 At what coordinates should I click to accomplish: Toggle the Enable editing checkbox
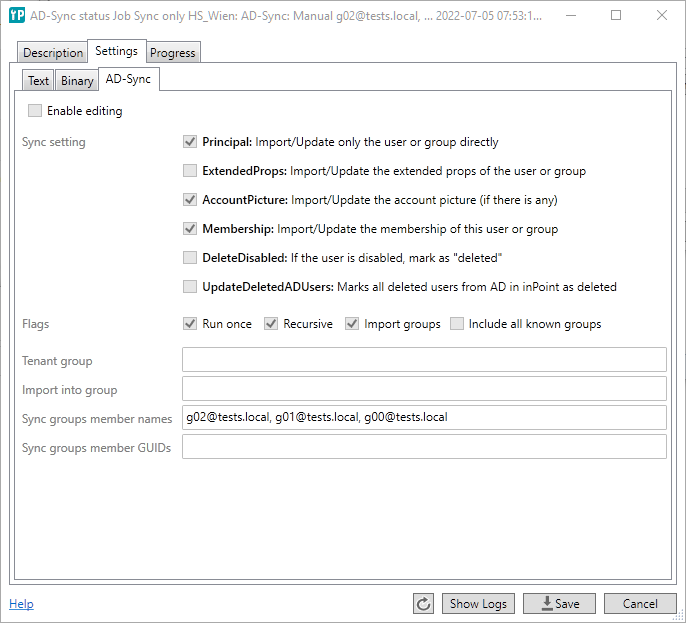pos(36,111)
